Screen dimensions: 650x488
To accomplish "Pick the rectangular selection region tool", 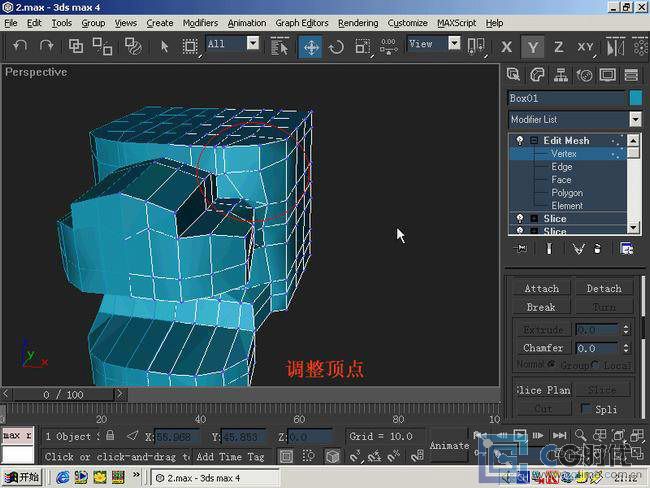I will coord(190,46).
